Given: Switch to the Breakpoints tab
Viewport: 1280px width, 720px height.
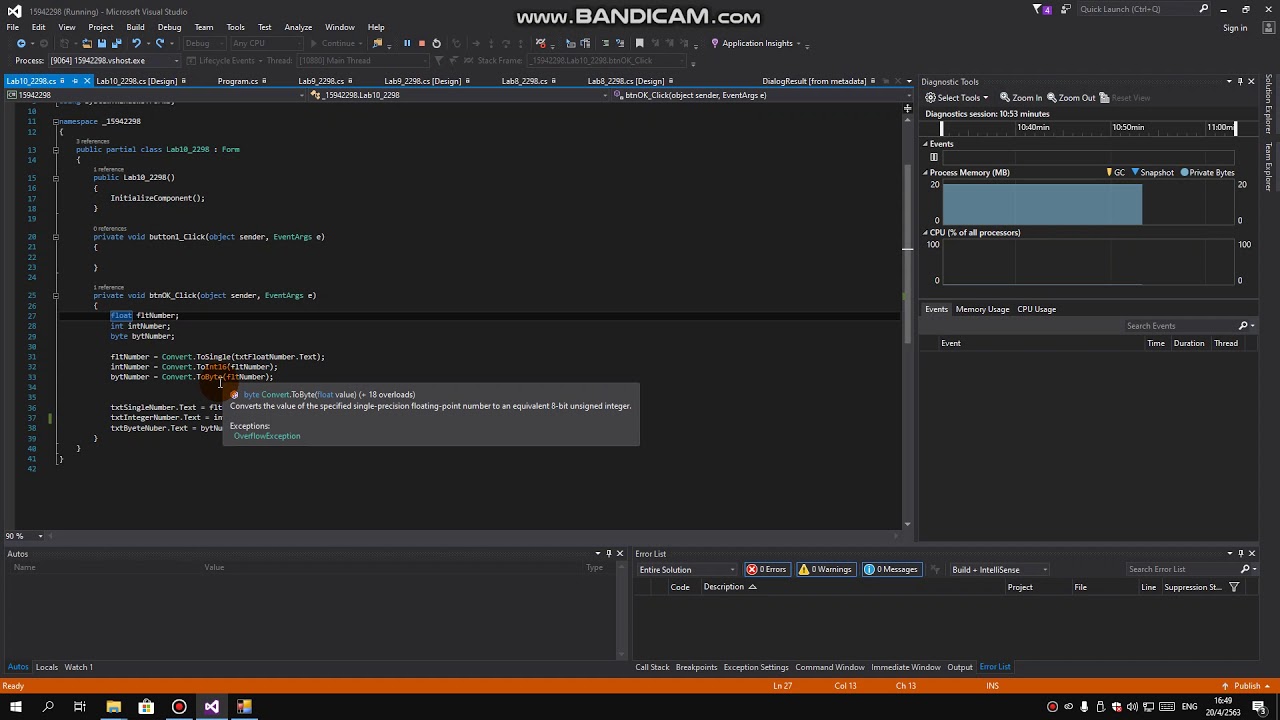Looking at the screenshot, I should (x=696, y=667).
